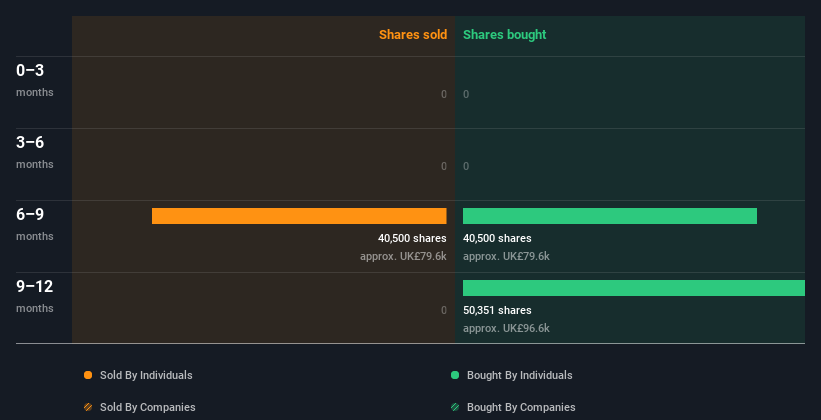Viewport: 821px width, 420px height.
Task: Click the Shares sold column header
Action: pos(413,35)
